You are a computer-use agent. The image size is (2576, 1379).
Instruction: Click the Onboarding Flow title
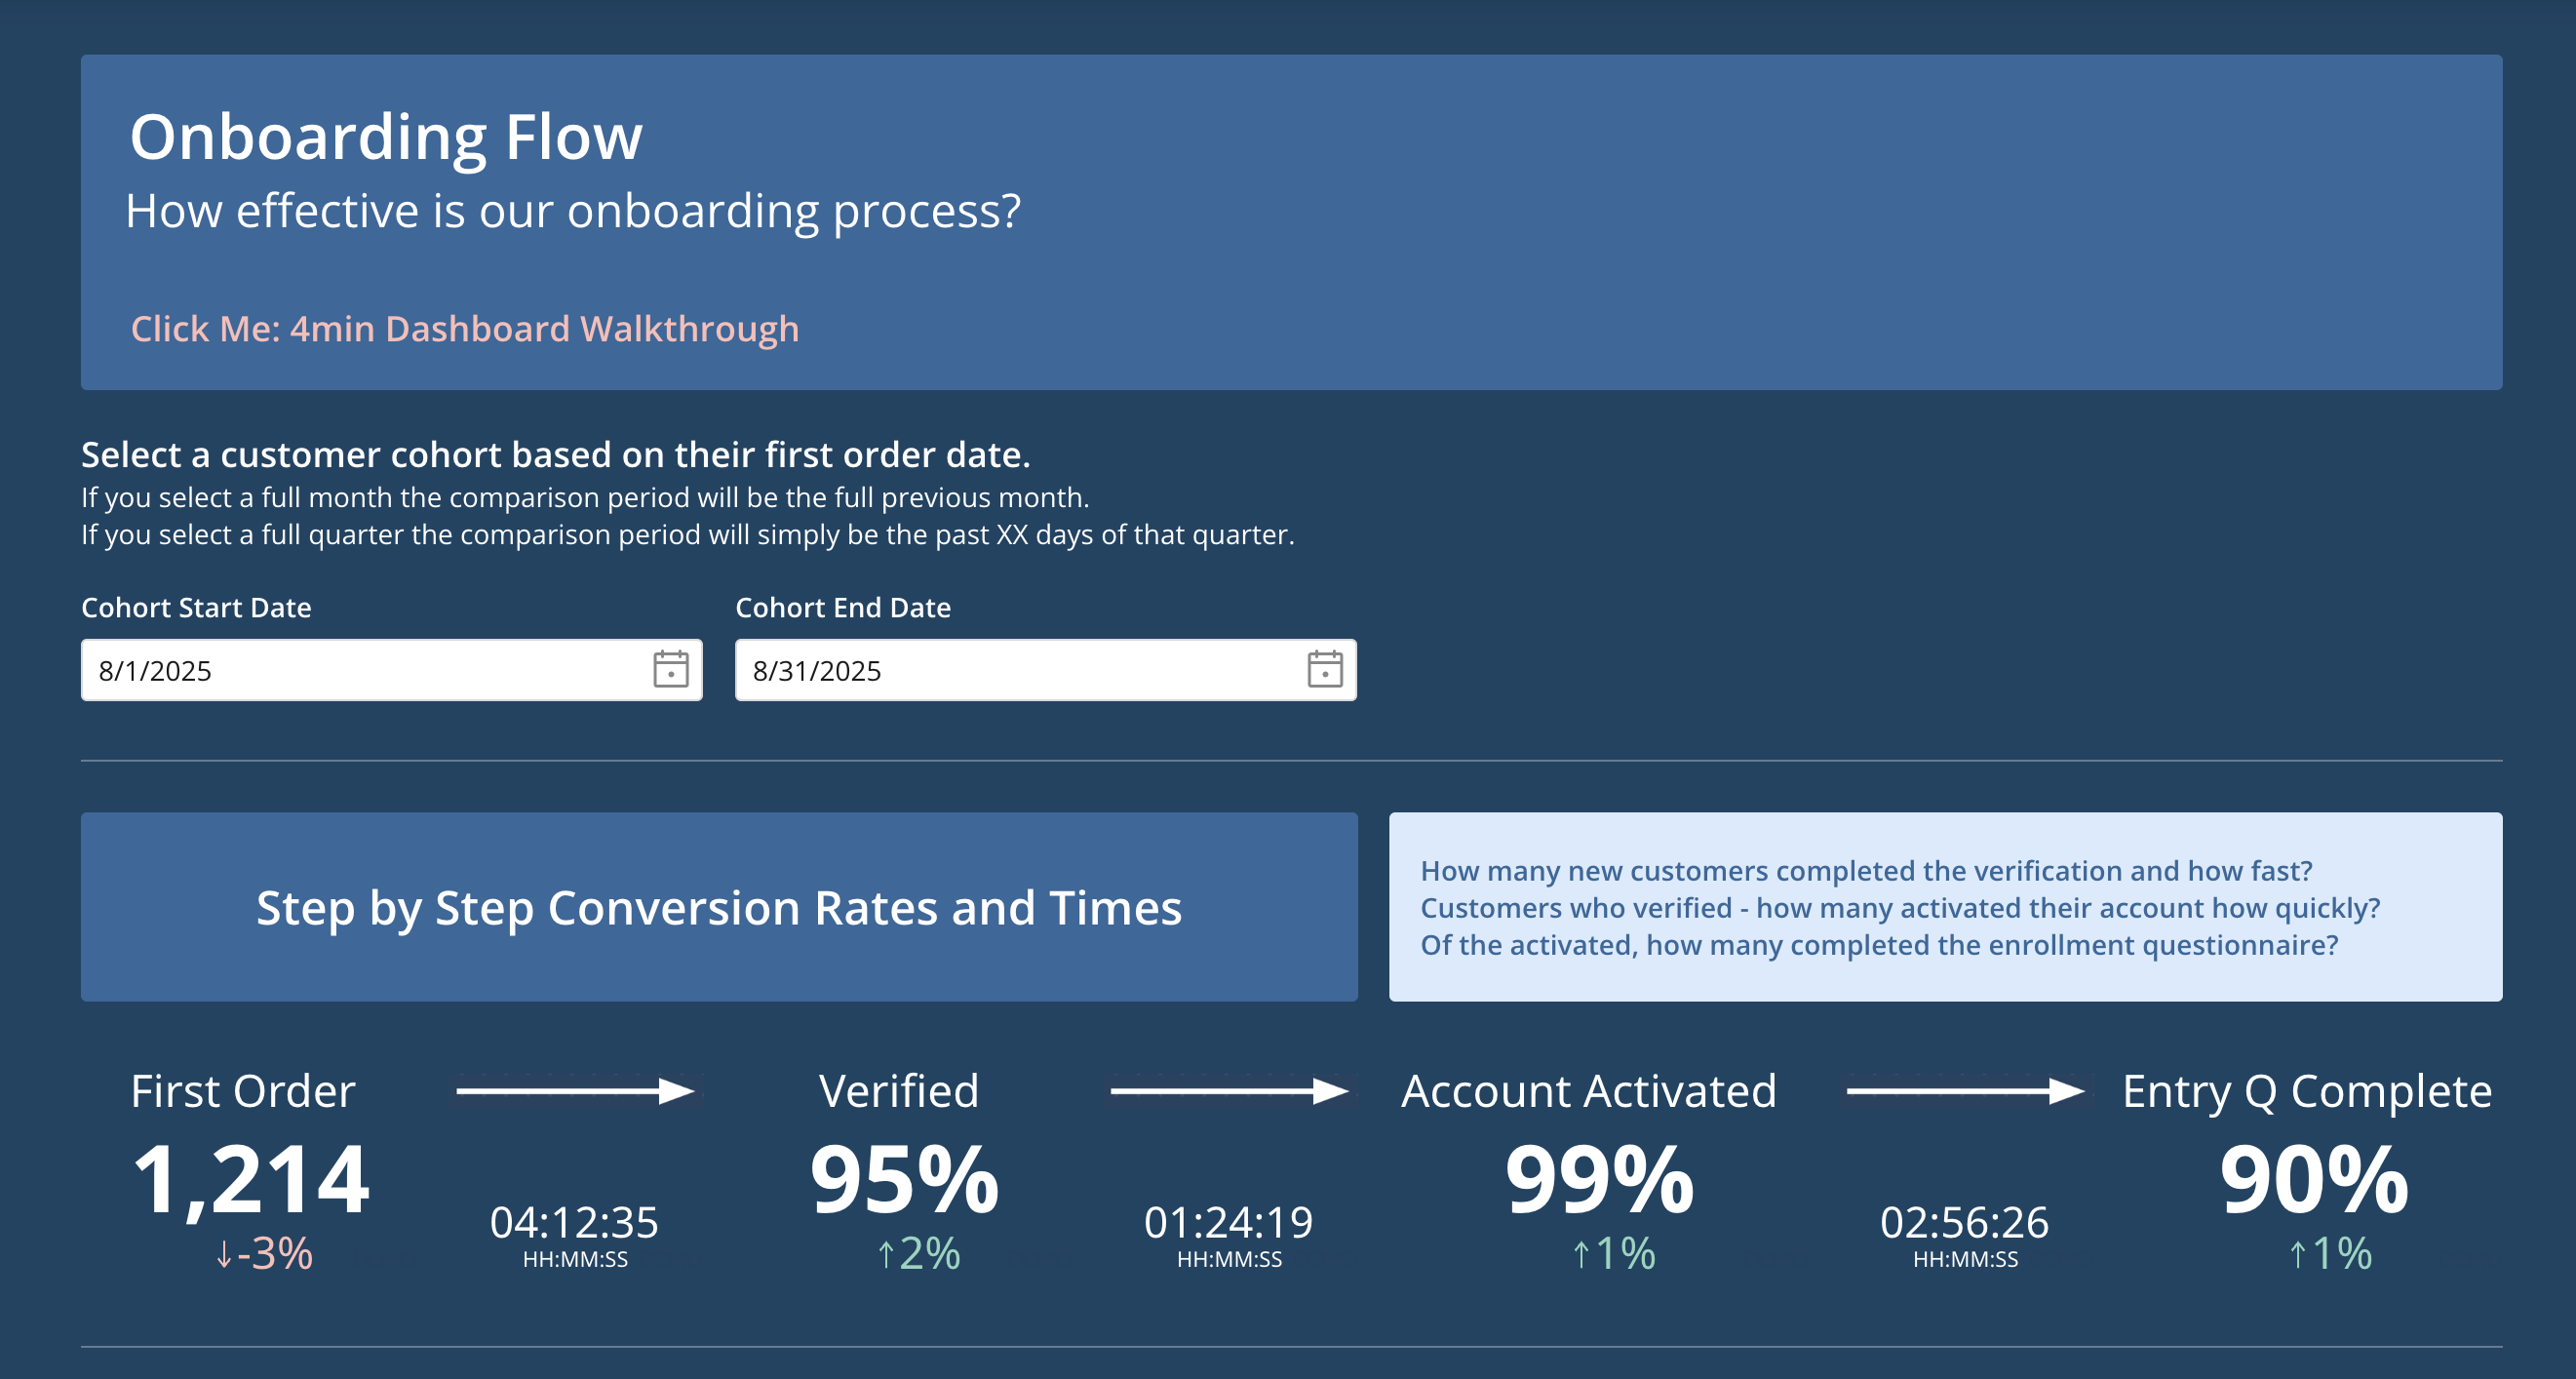click(386, 137)
